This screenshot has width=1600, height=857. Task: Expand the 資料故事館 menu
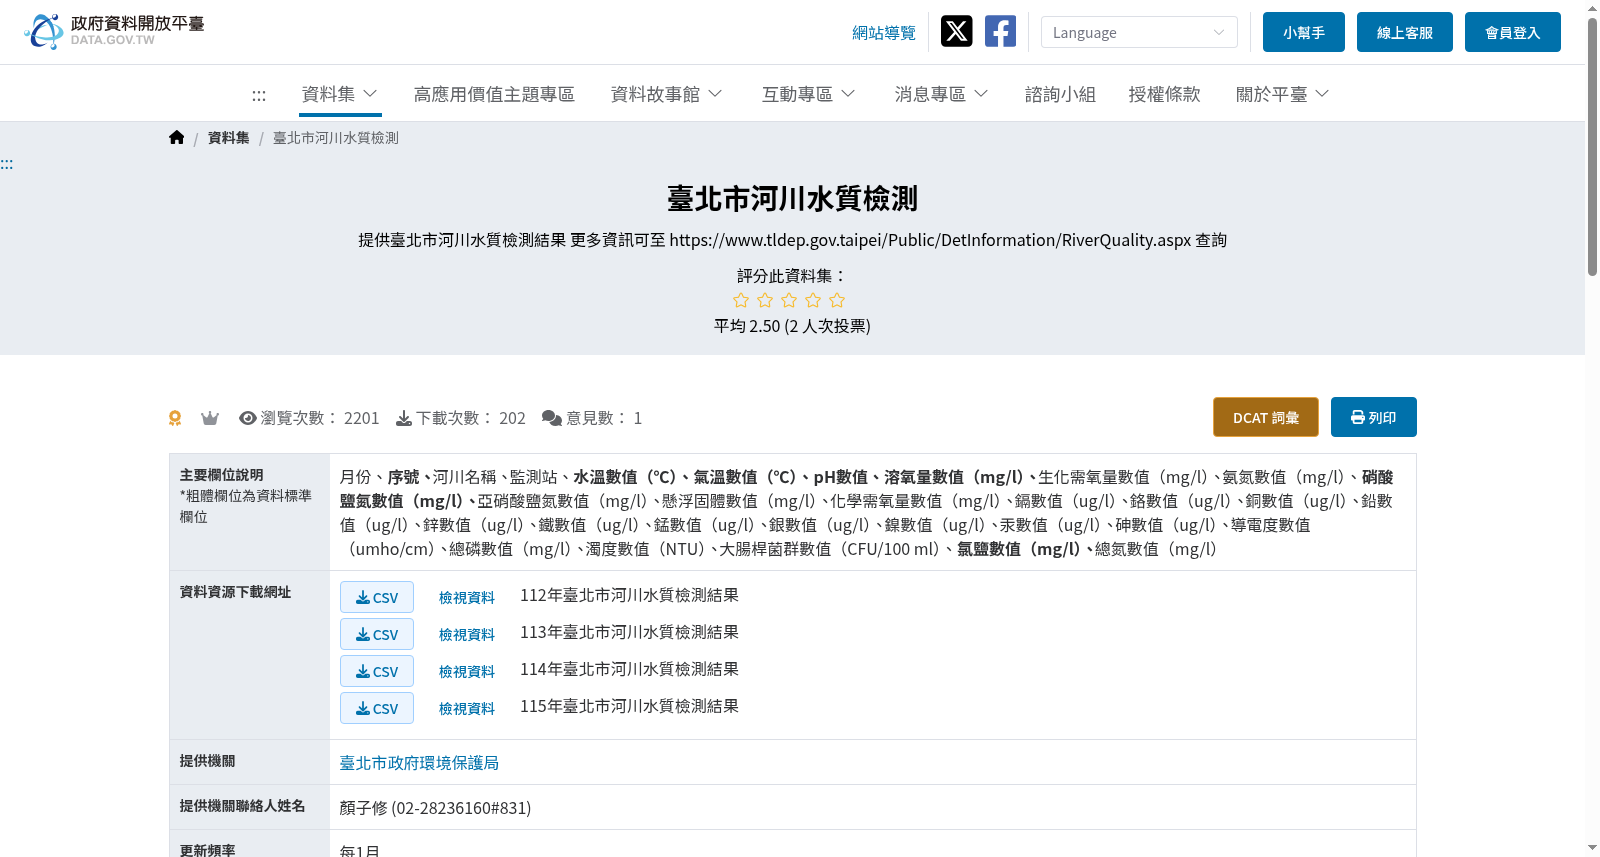click(666, 94)
